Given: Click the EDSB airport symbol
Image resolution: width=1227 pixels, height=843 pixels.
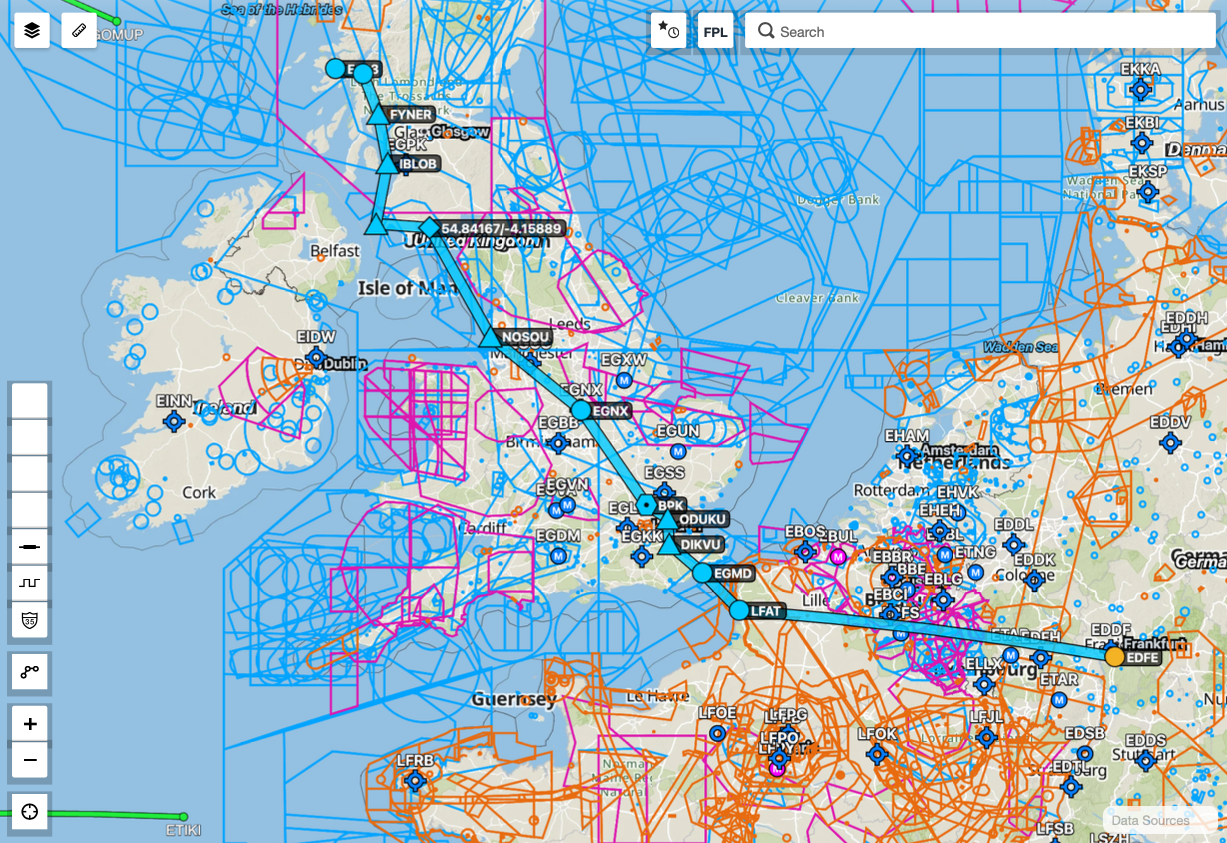Looking at the screenshot, I should [x=1084, y=753].
